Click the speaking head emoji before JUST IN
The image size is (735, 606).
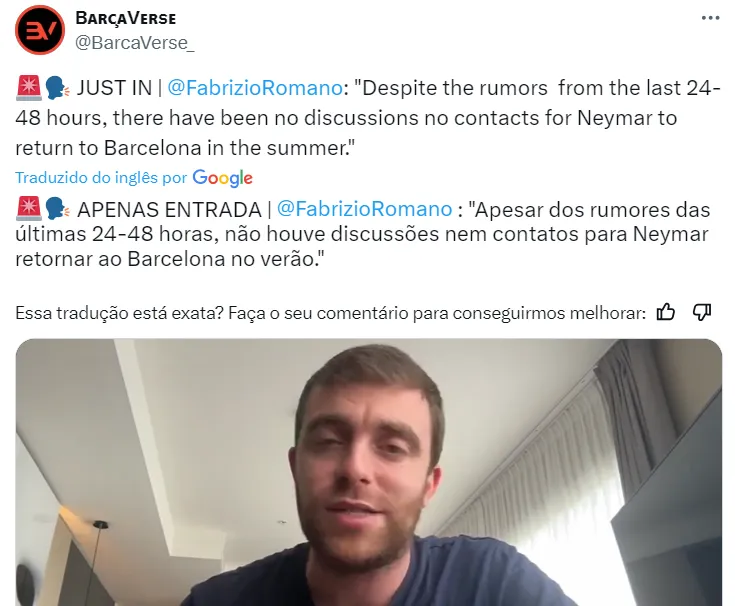[x=57, y=88]
